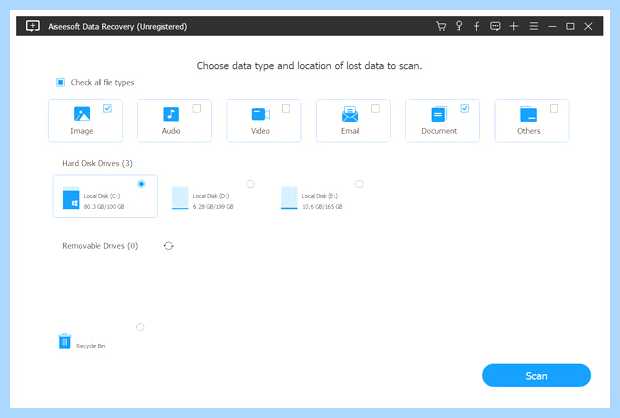
Task: Click the Local Disk (D:) drive icon
Action: tap(180, 198)
